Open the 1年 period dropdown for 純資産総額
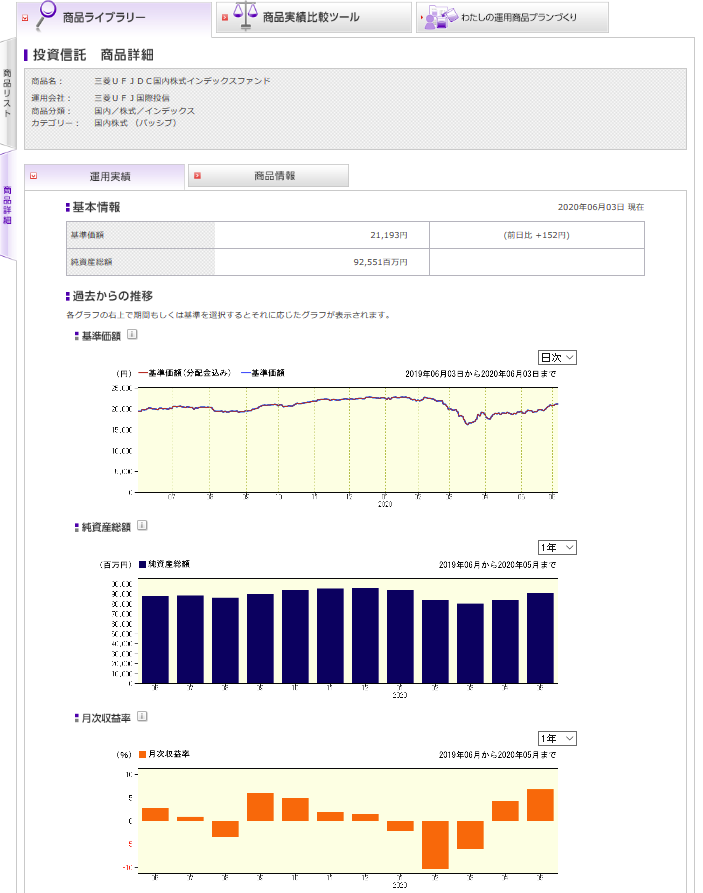This screenshot has height=893, width=703. pyautogui.click(x=557, y=547)
